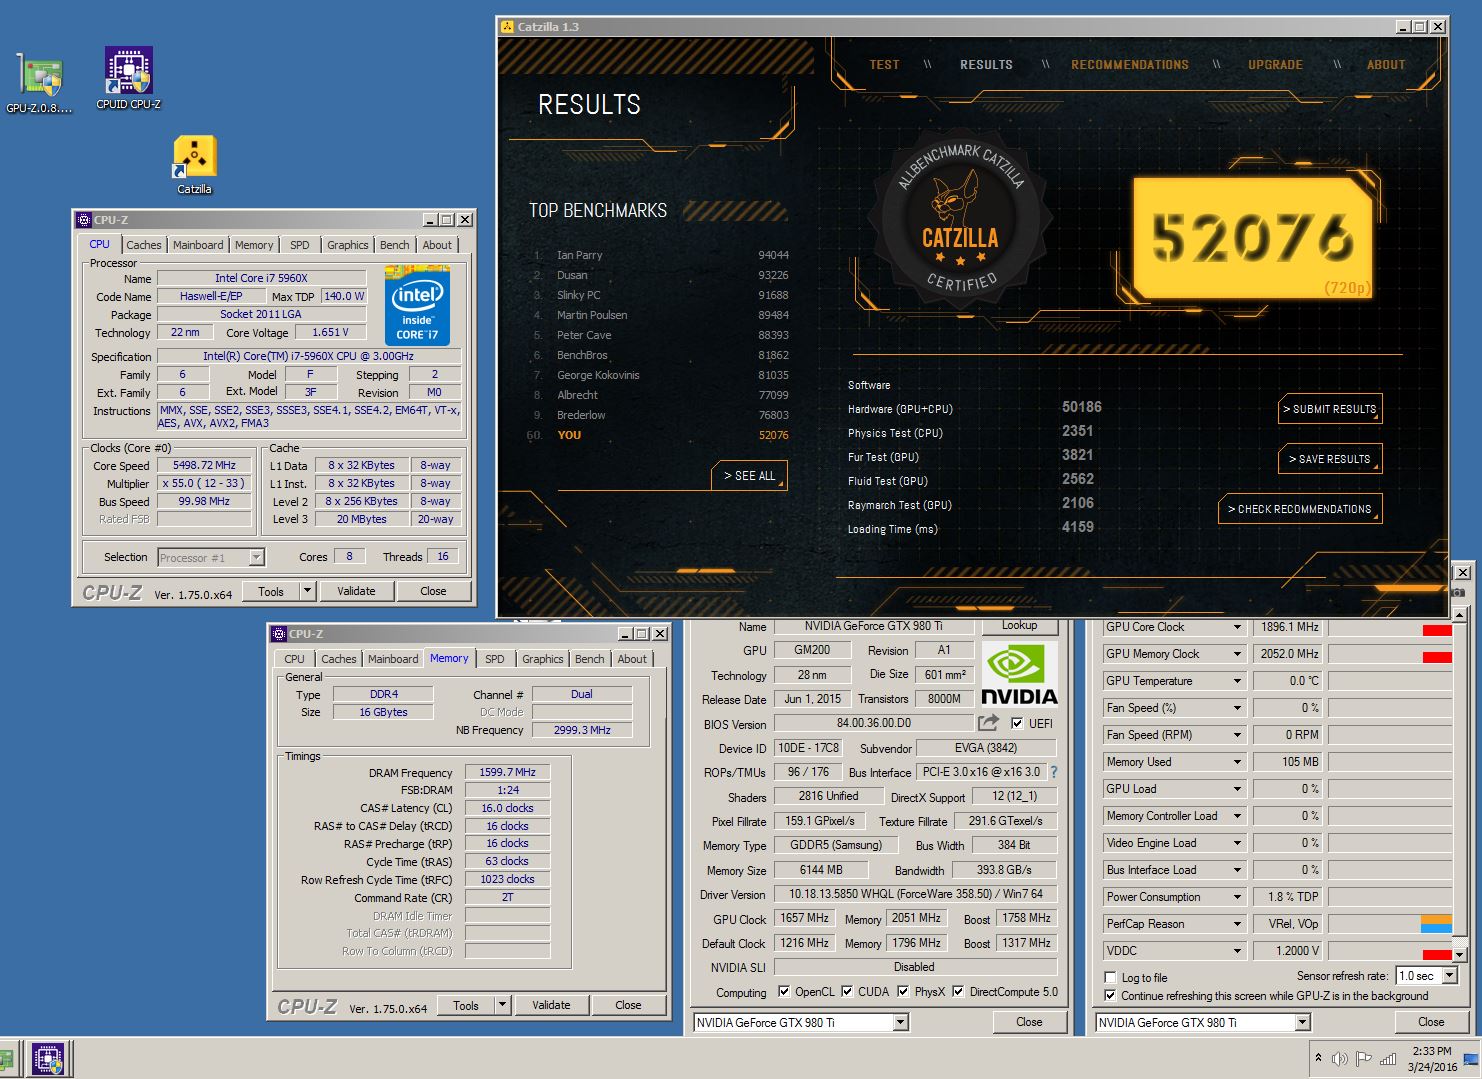Click the BIOS version share icon in GPU-Z
The image size is (1482, 1079).
[x=988, y=723]
